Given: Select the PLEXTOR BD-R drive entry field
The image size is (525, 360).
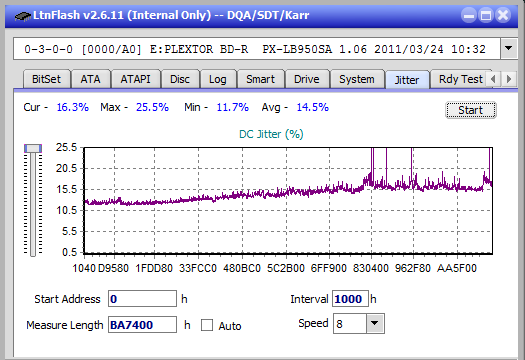Looking at the screenshot, I should (257, 49).
